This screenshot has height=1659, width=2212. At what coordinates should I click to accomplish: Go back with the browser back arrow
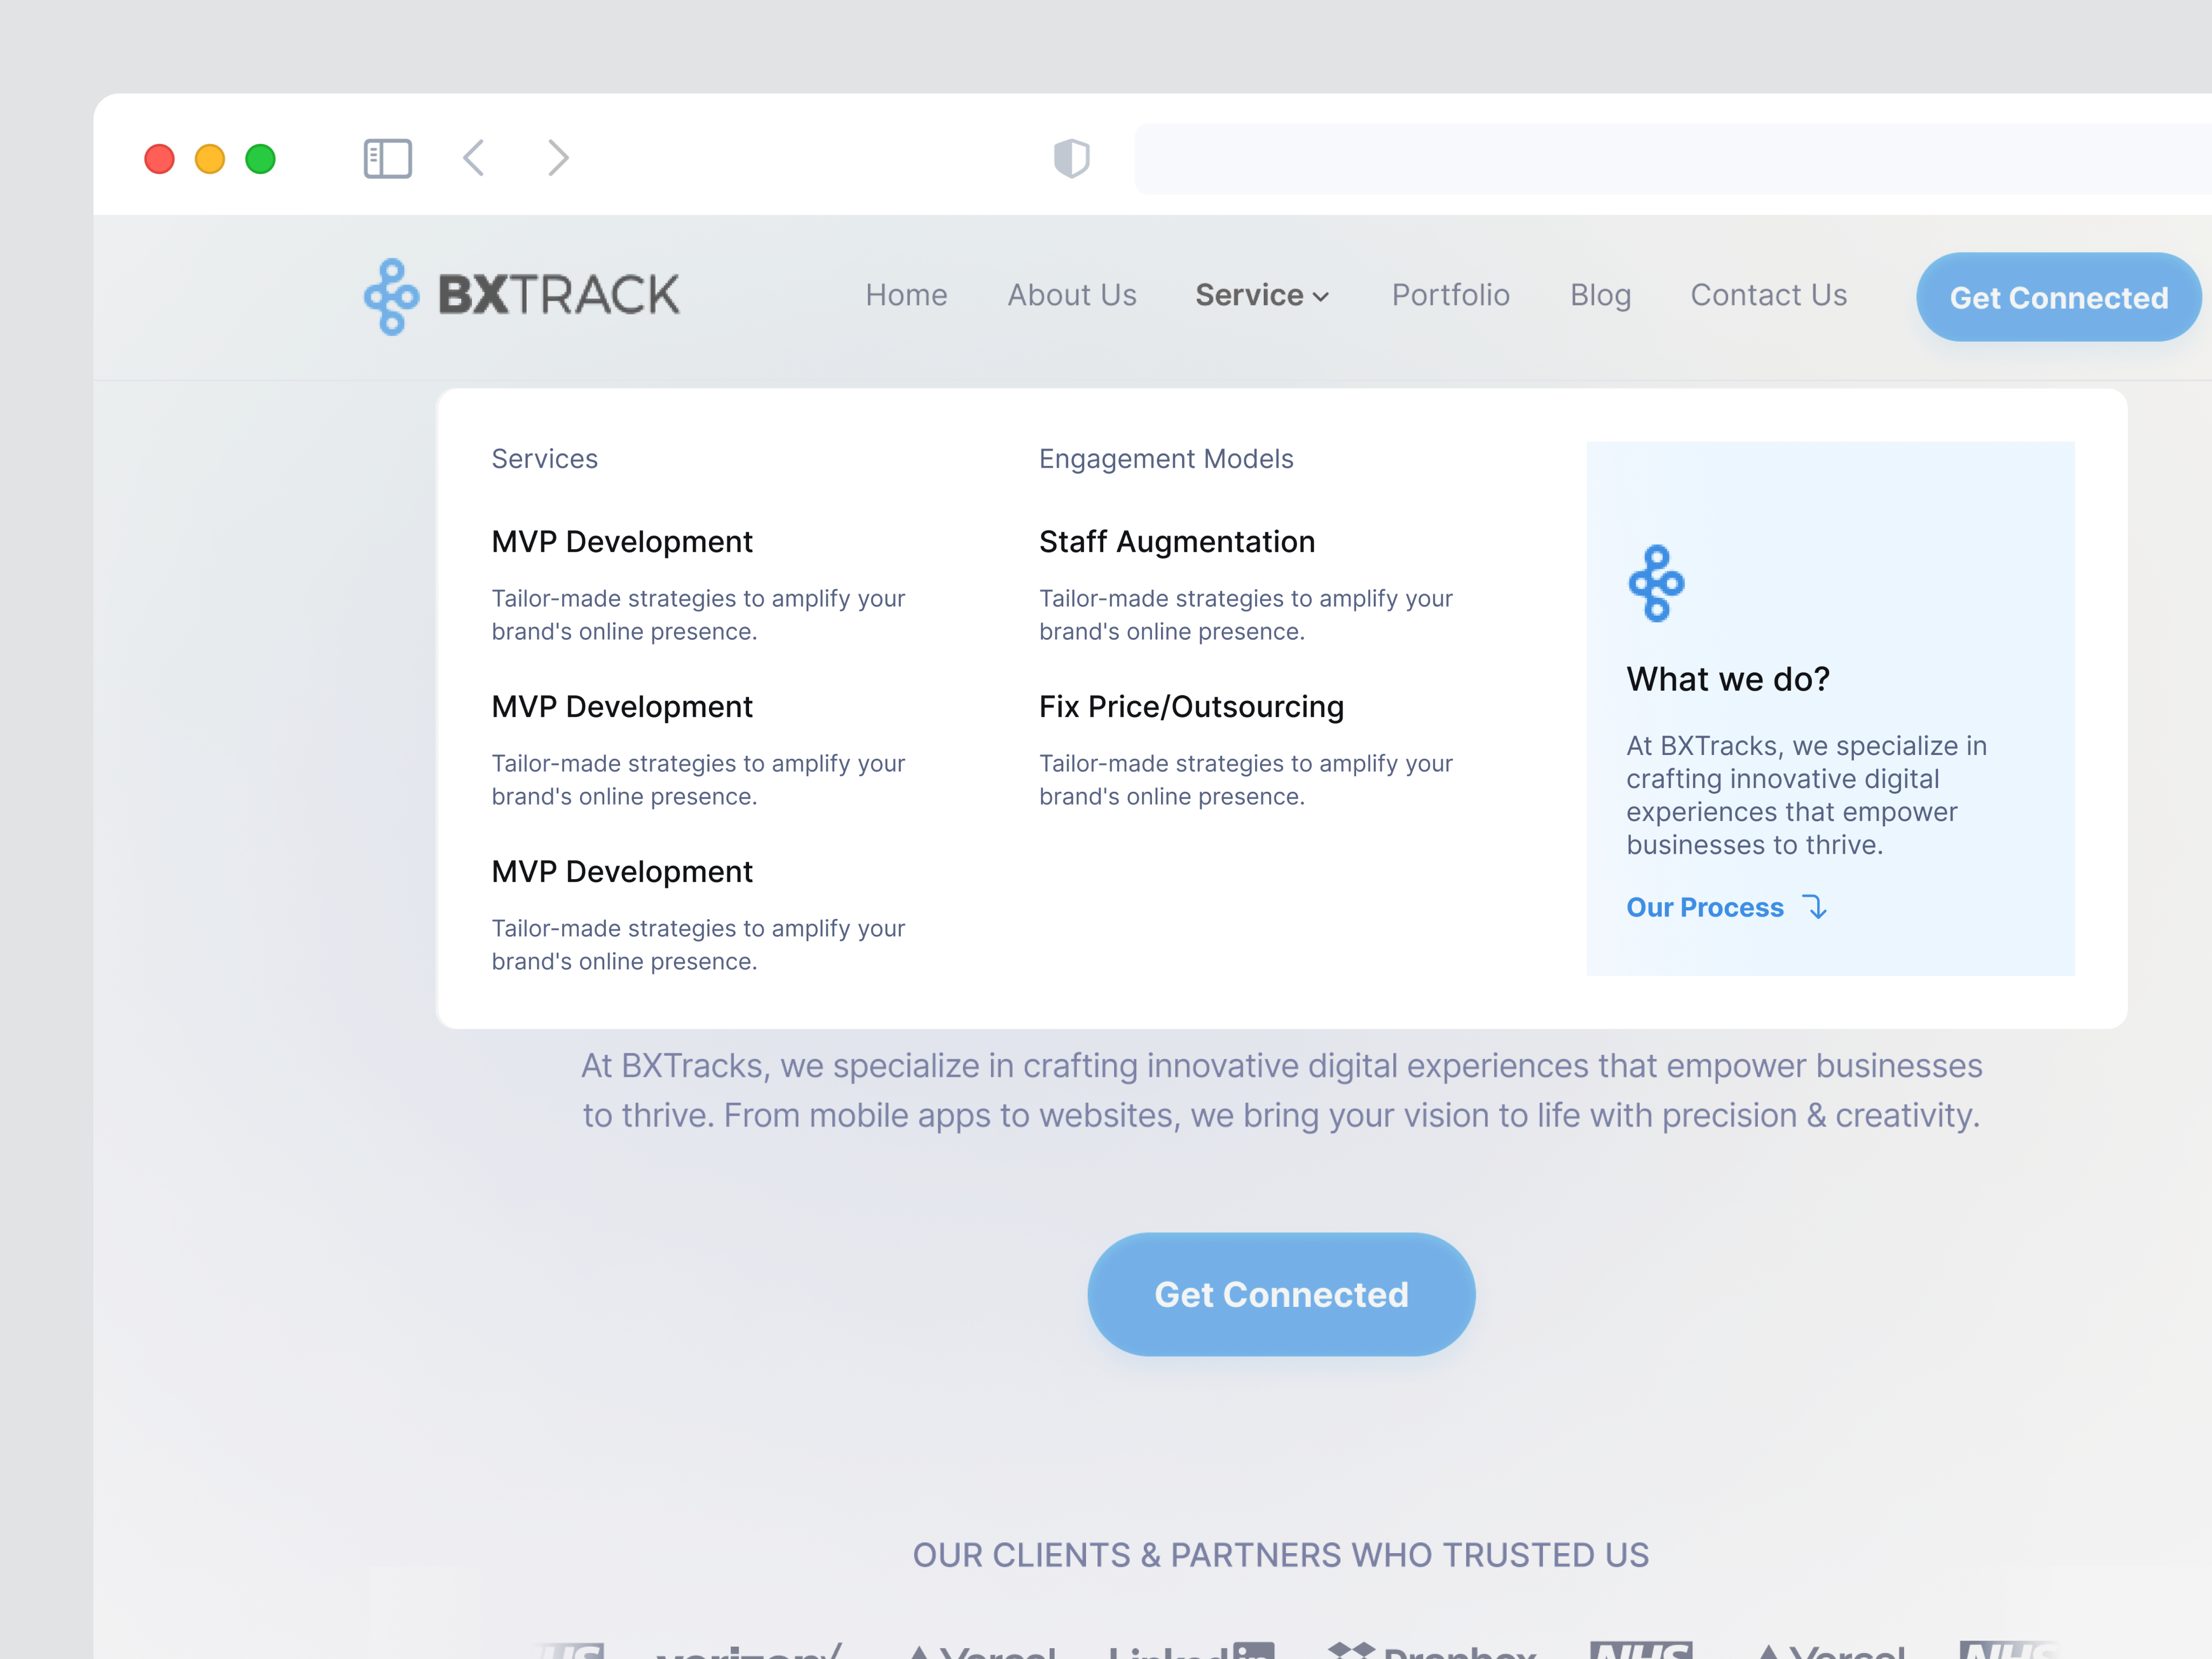tap(474, 158)
